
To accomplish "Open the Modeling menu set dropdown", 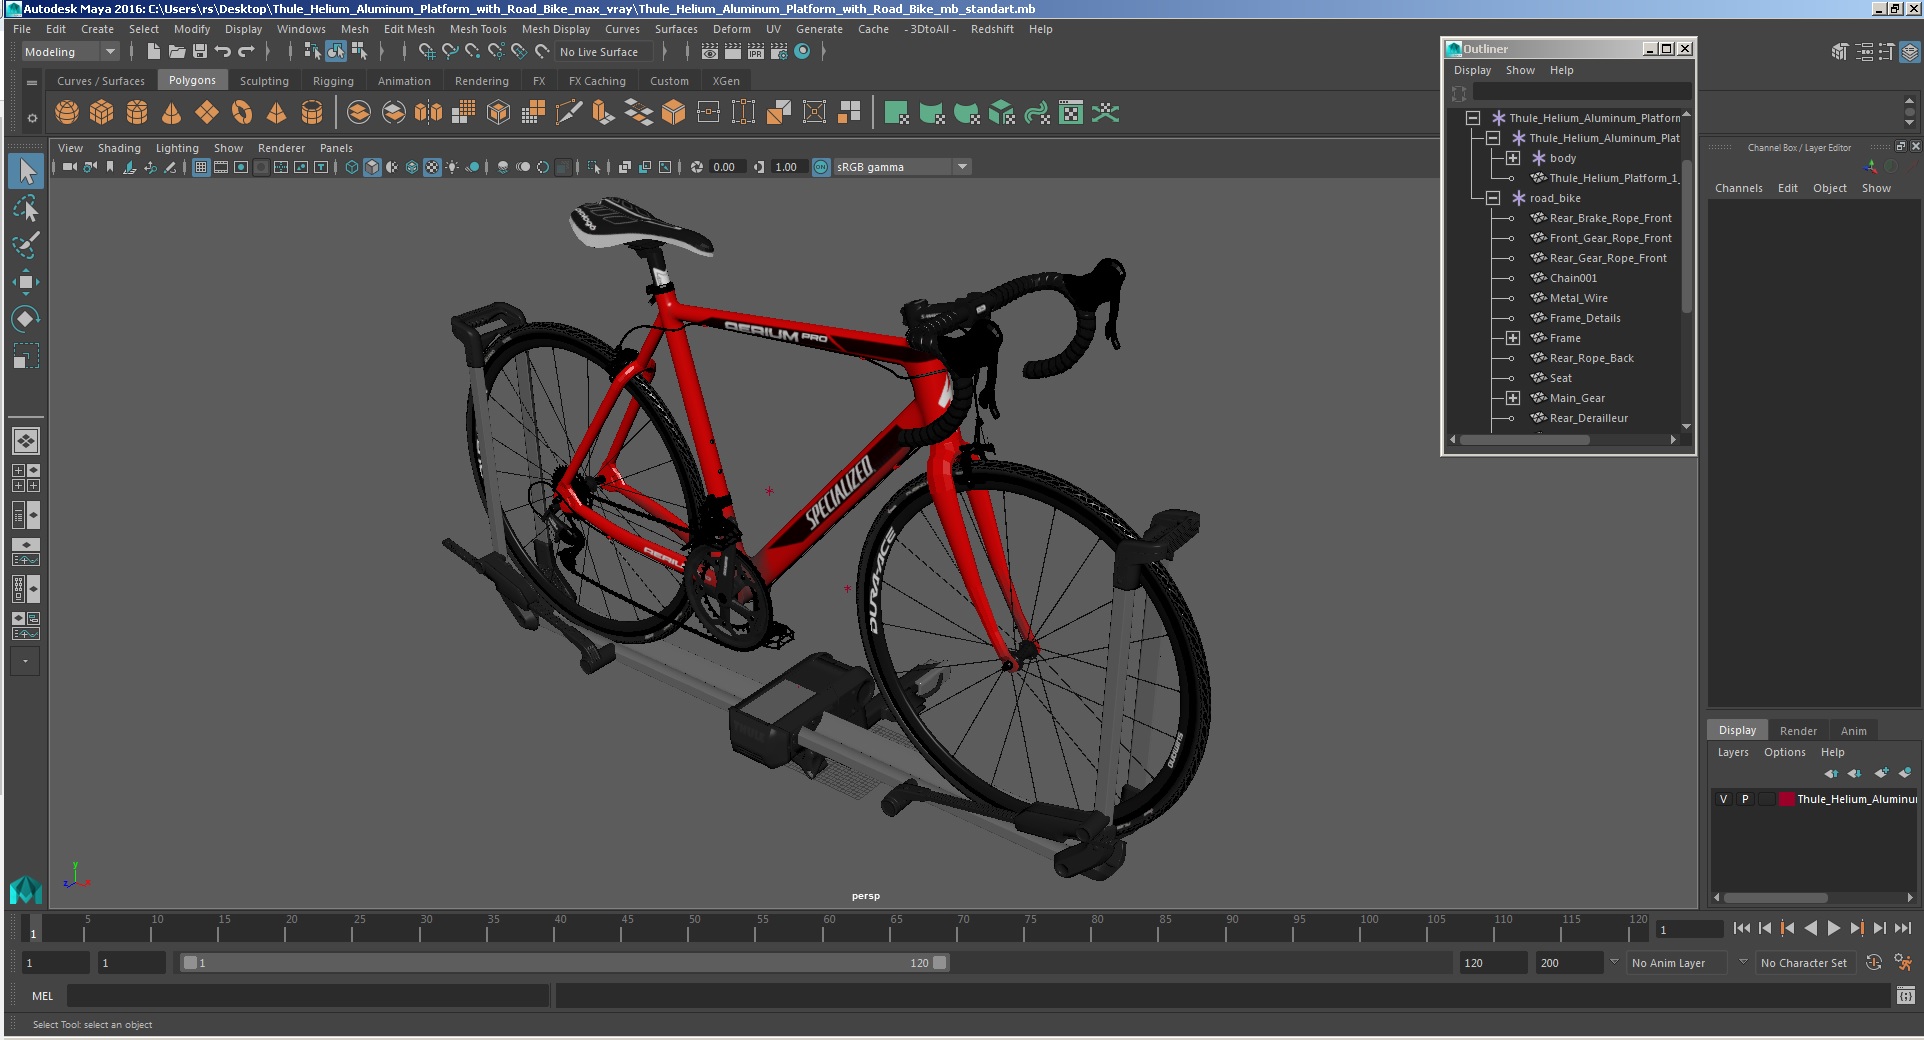I will pos(70,52).
